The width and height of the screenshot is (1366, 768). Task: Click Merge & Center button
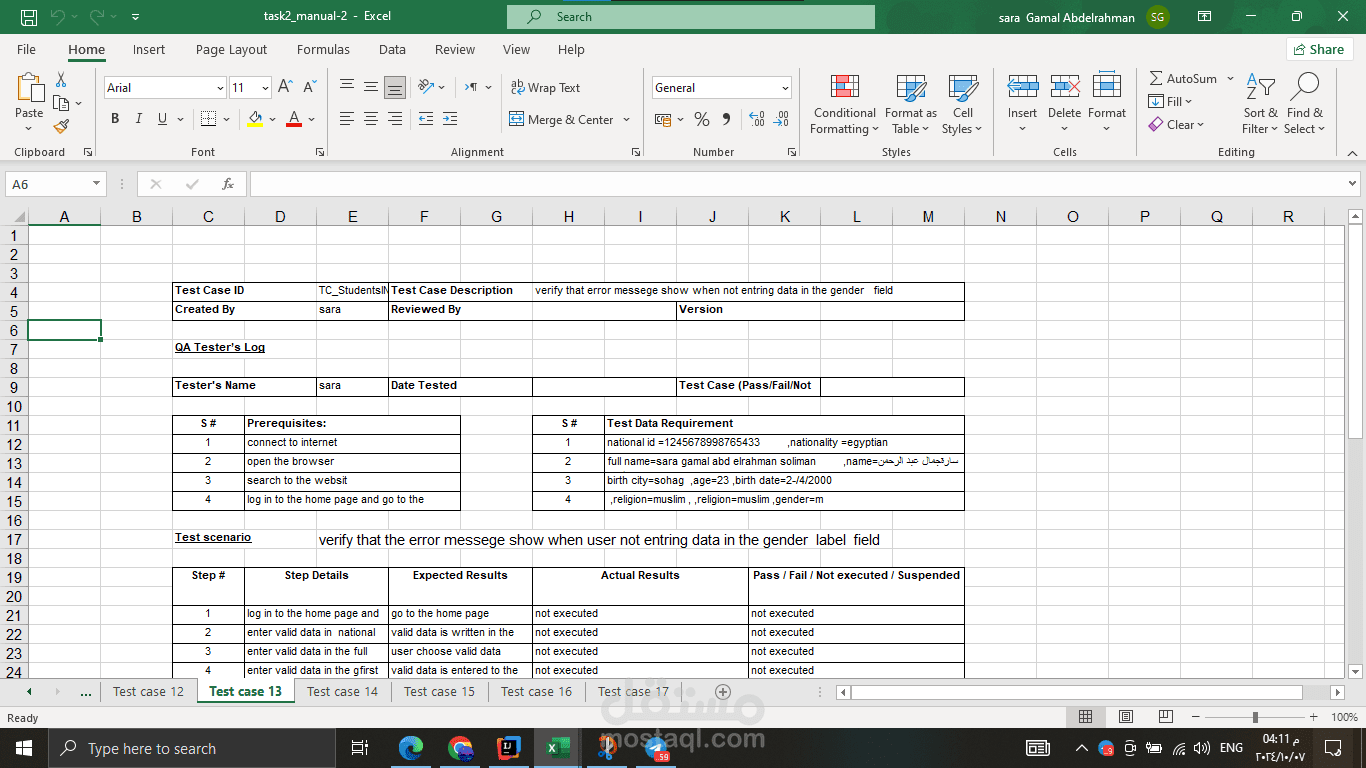(561, 120)
